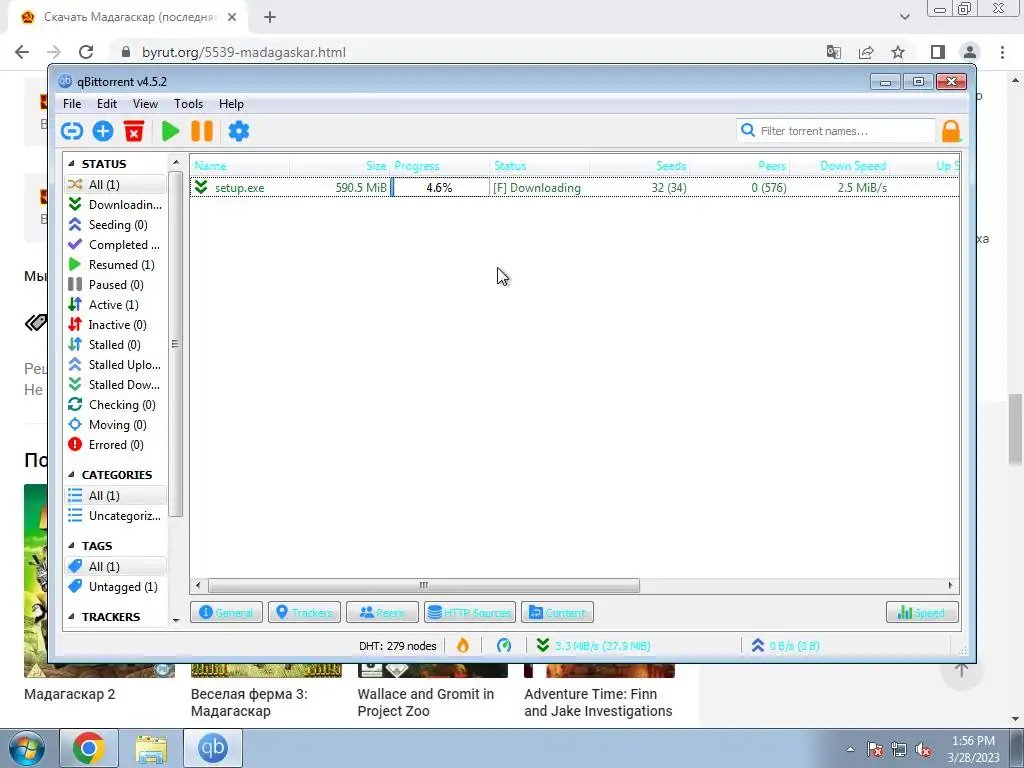
Task: Click the flame connection status icon
Action: (x=462, y=646)
